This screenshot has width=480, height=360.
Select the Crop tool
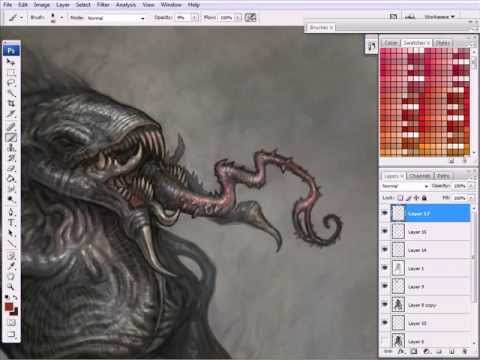pos(11,103)
